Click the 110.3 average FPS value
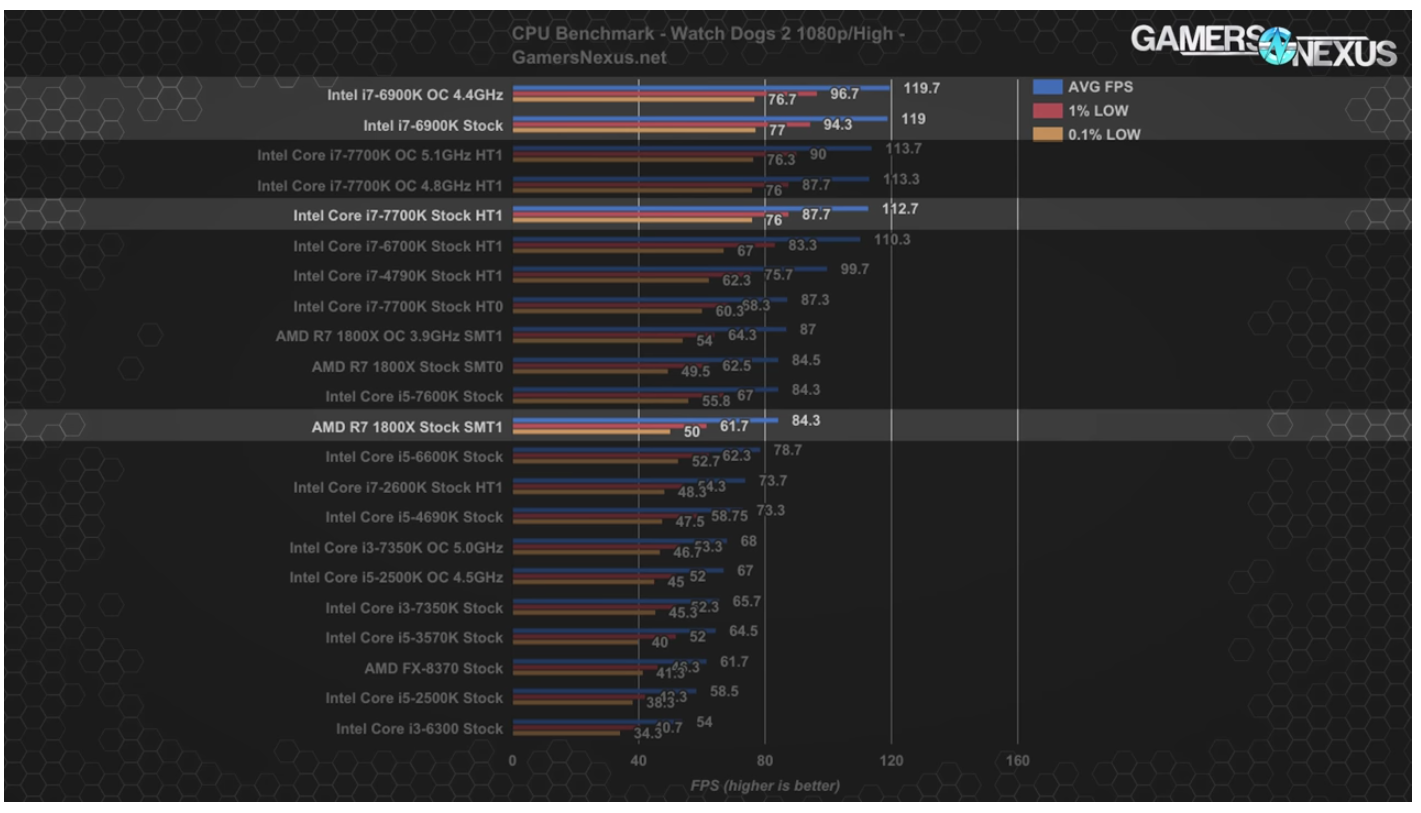Viewport: 1421px width, 813px height. pos(892,239)
